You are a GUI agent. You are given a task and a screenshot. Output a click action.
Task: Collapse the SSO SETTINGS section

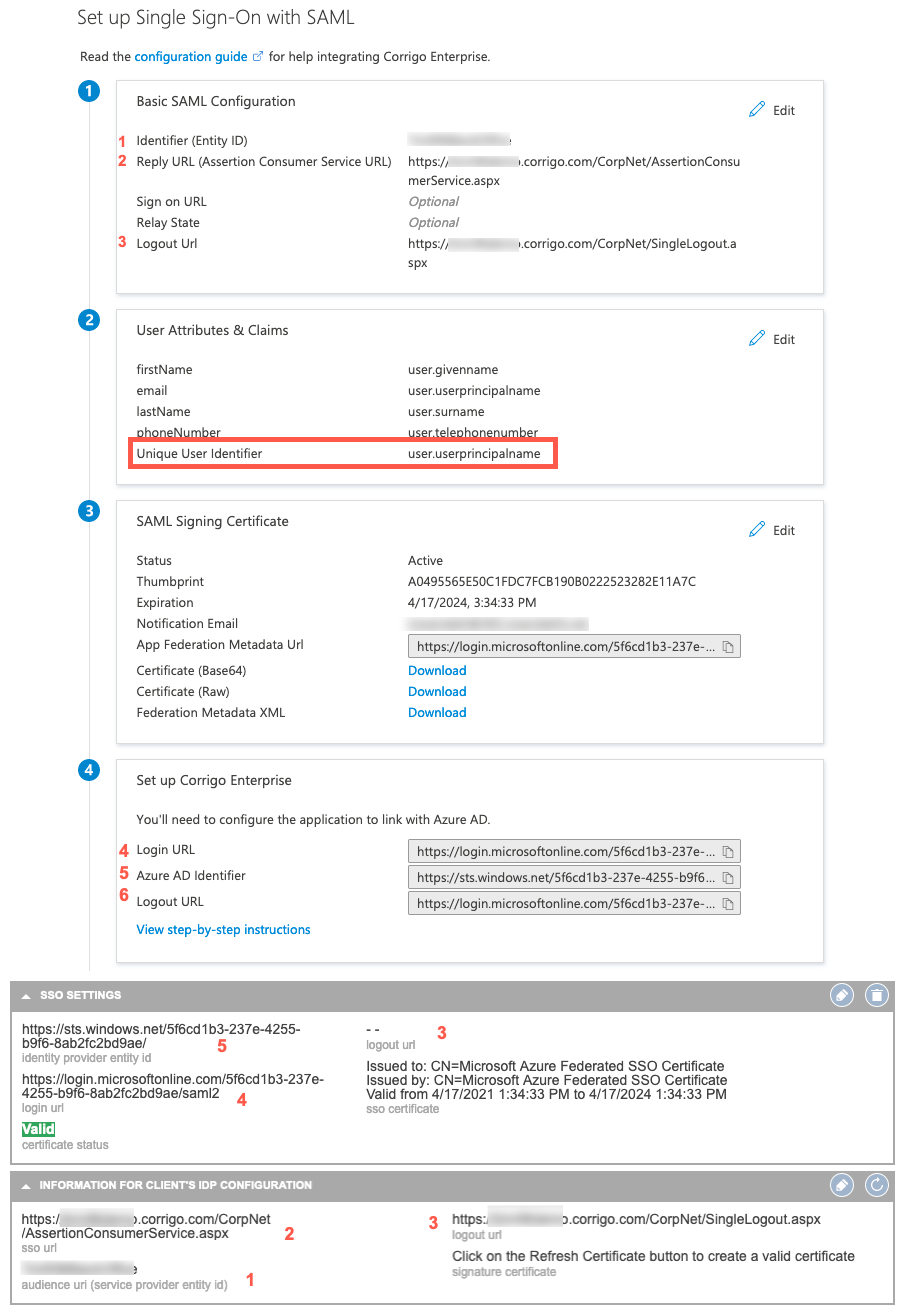[x=25, y=995]
